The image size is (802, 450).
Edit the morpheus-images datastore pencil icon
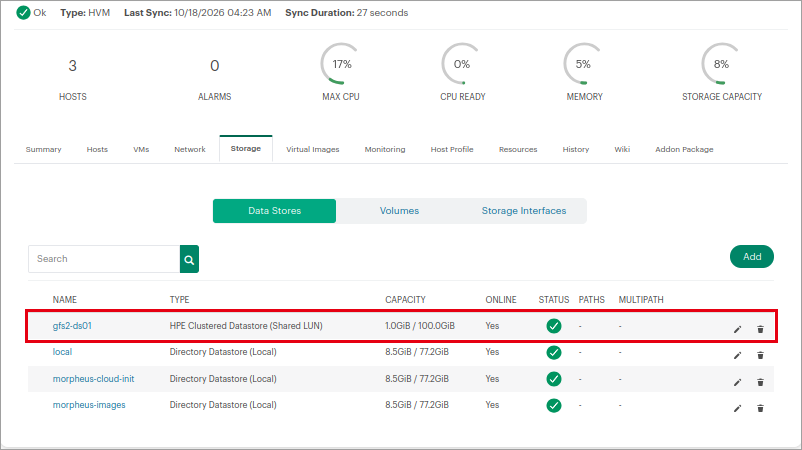[737, 408]
